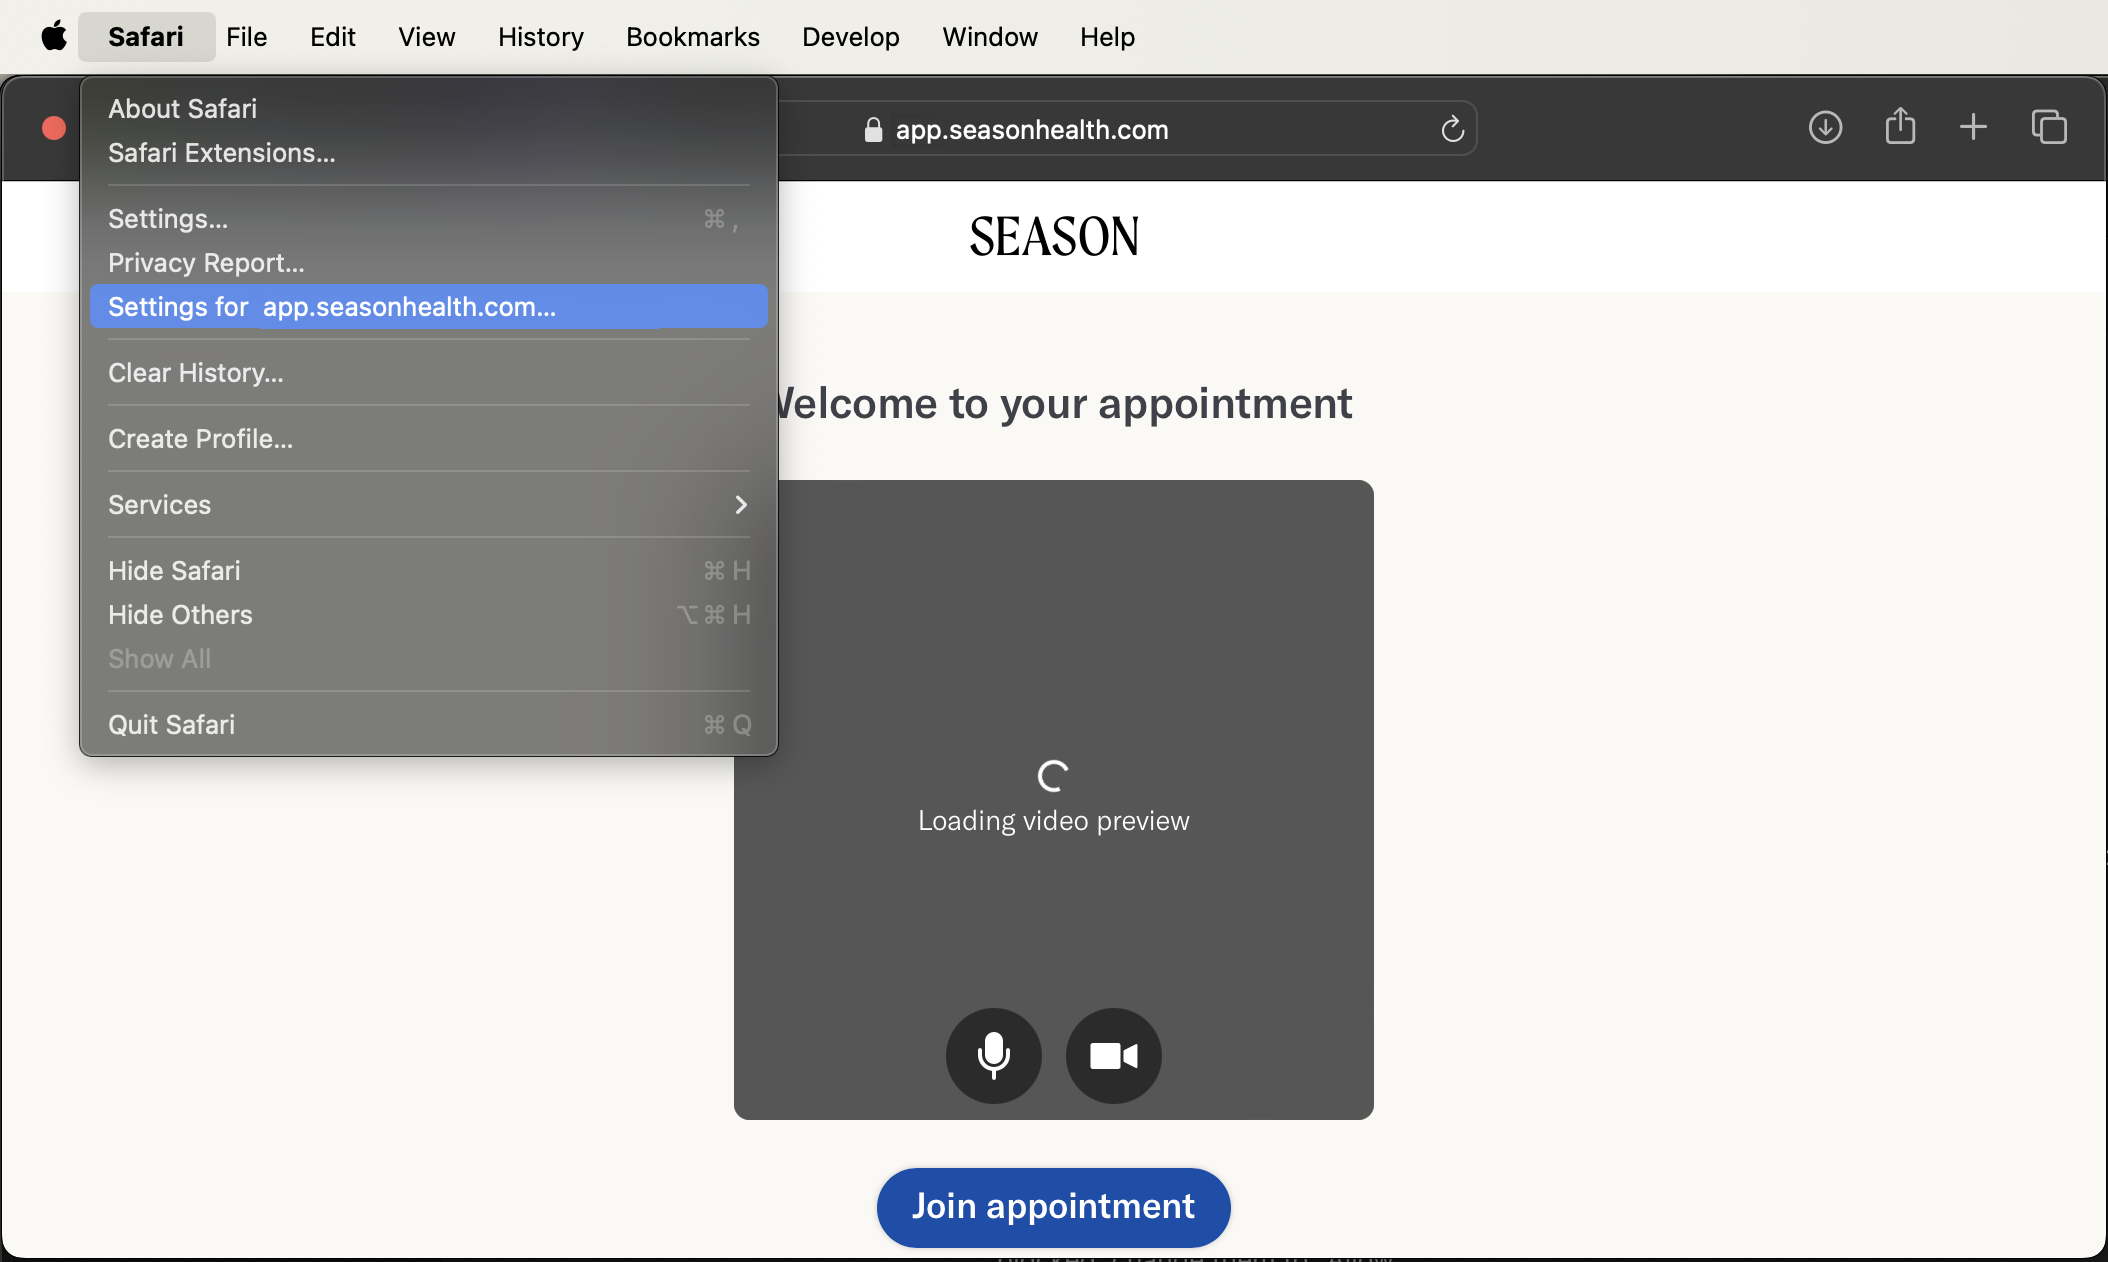This screenshot has width=2108, height=1262.
Task: Open the View menu
Action: click(x=426, y=37)
